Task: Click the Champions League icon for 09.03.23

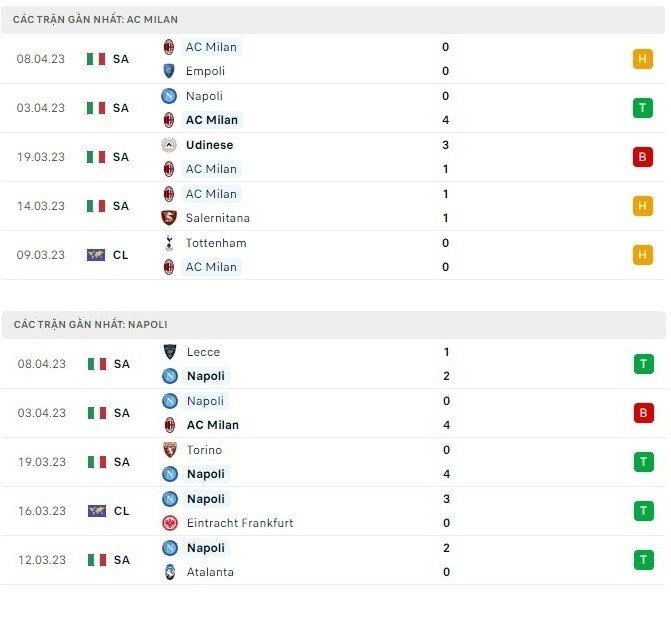Action: pos(96,255)
